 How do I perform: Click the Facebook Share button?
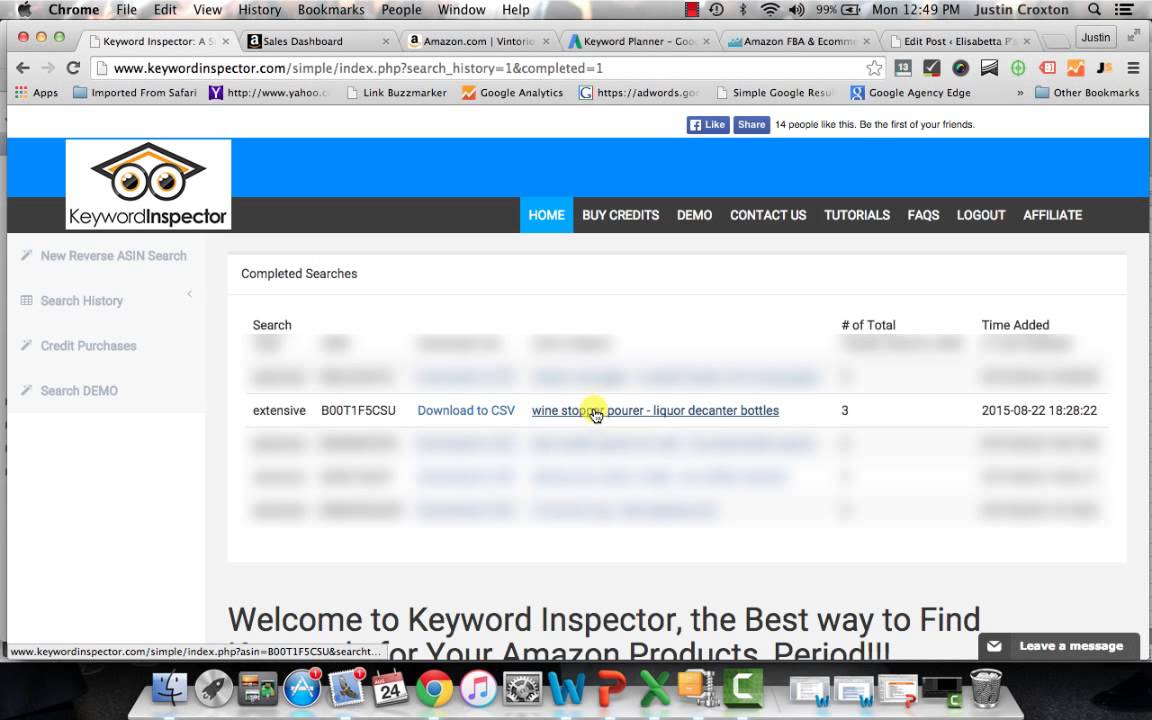point(752,125)
